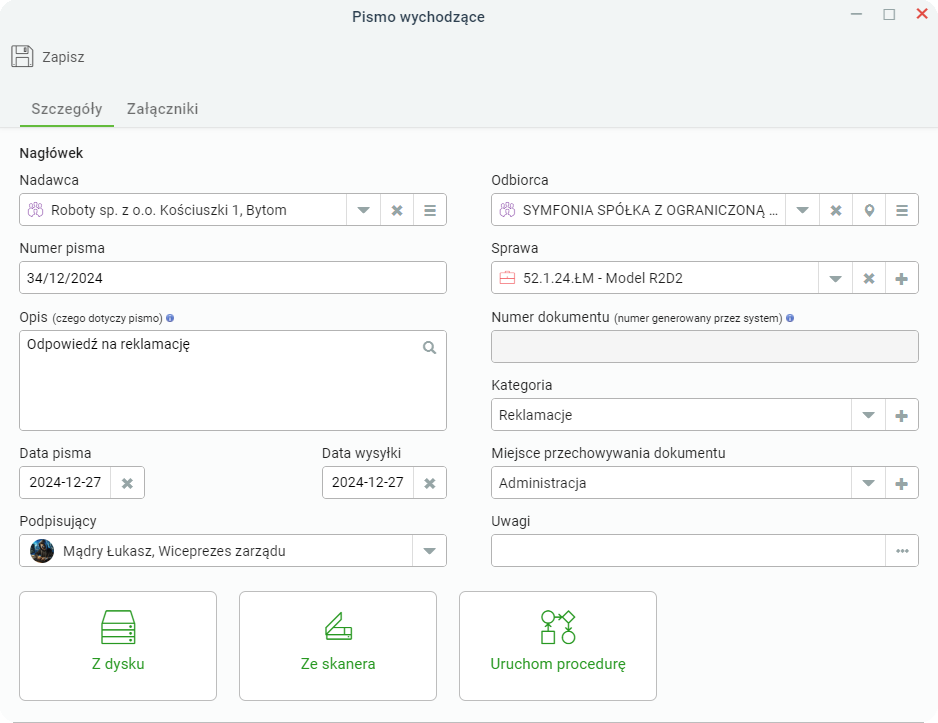Click the Z dysku button
This screenshot has height=723, width=938.
click(x=118, y=646)
